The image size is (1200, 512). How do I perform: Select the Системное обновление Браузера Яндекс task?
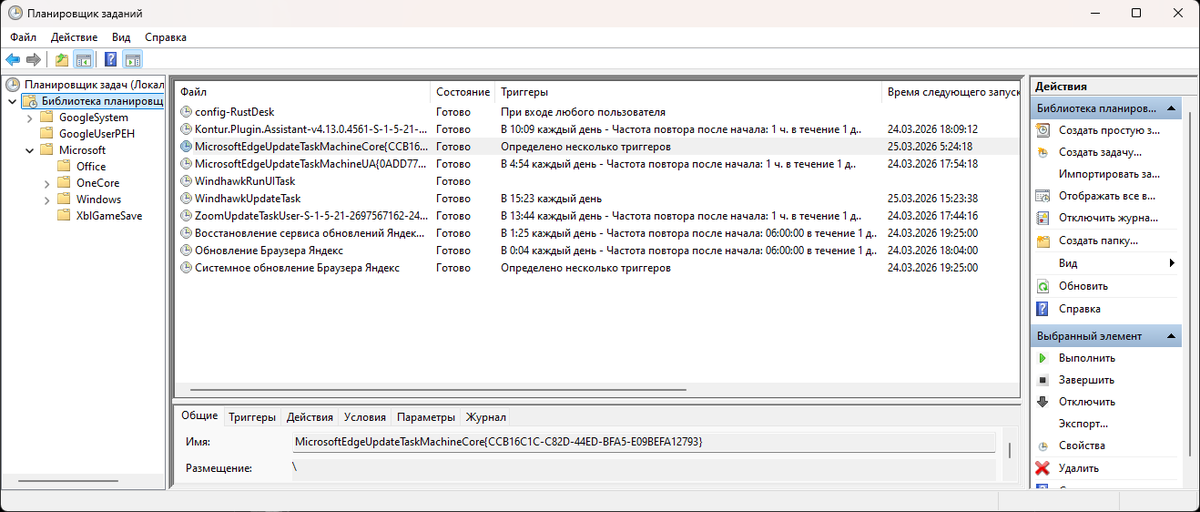pyautogui.click(x=597, y=268)
